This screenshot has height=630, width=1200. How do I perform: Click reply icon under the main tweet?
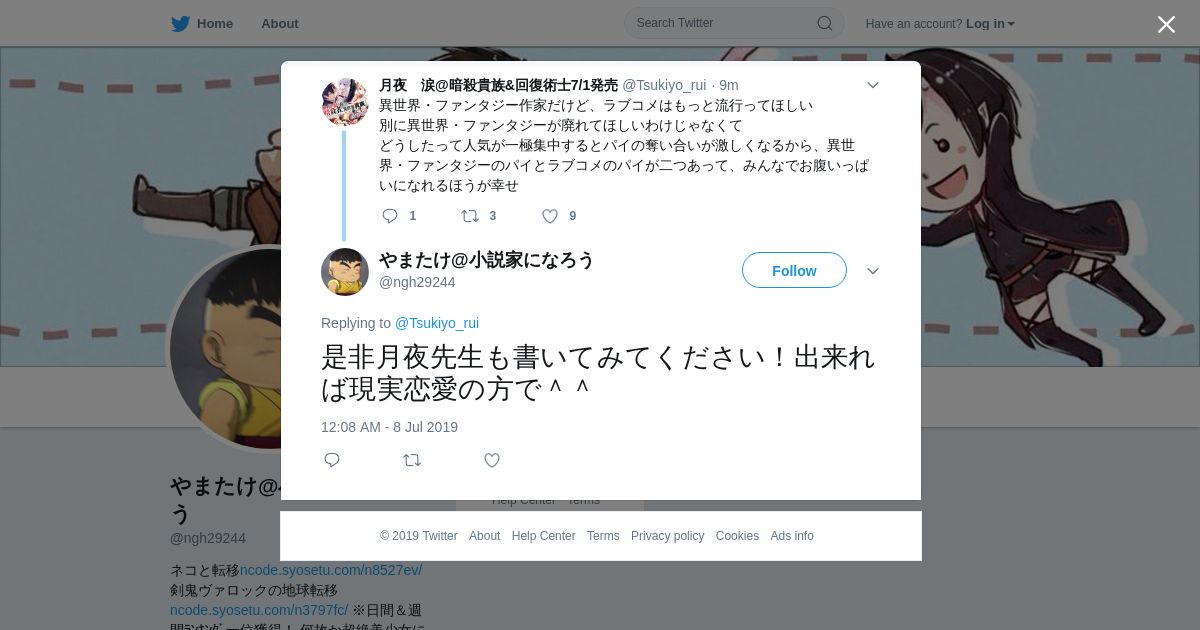pyautogui.click(x=332, y=460)
